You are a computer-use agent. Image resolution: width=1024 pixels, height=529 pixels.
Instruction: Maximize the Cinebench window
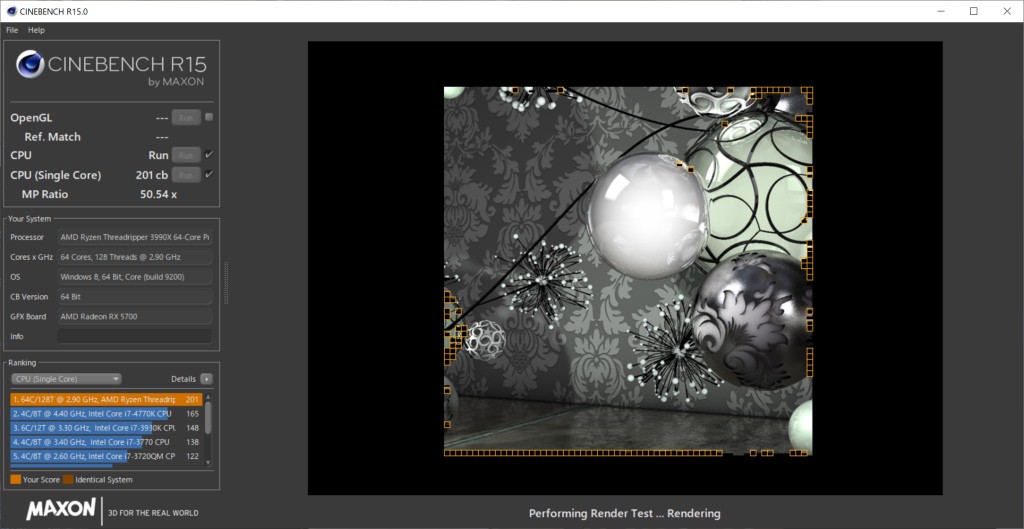click(x=973, y=11)
